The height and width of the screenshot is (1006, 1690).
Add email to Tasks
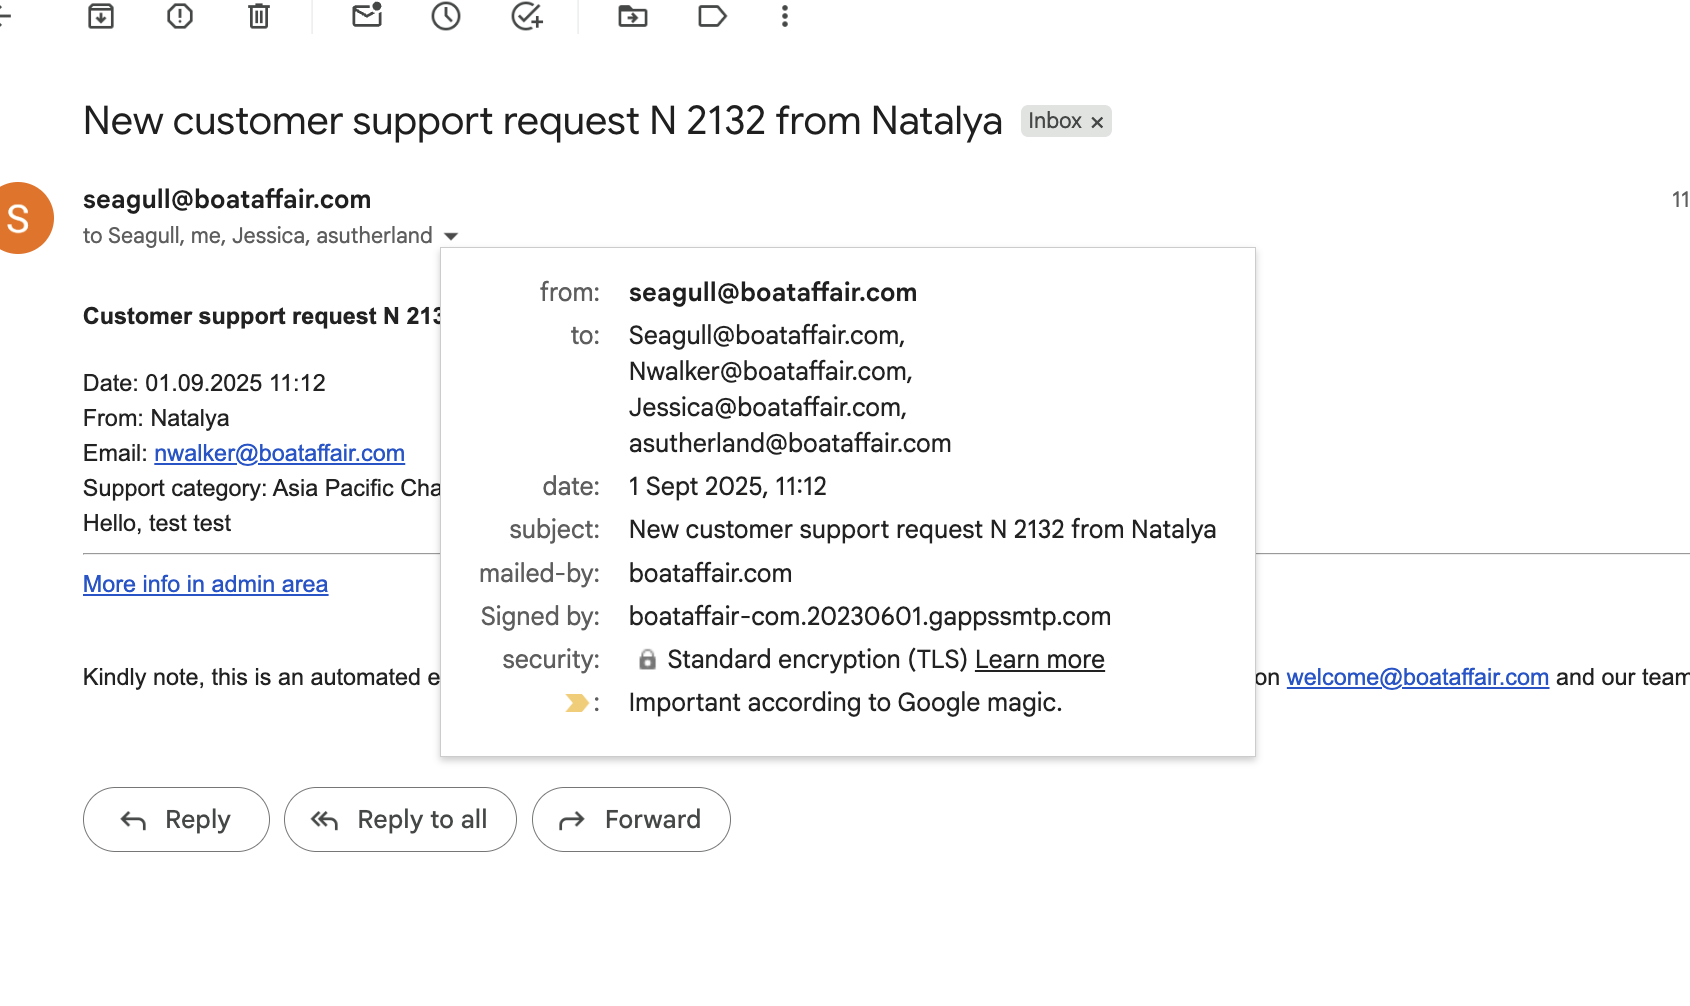point(526,16)
